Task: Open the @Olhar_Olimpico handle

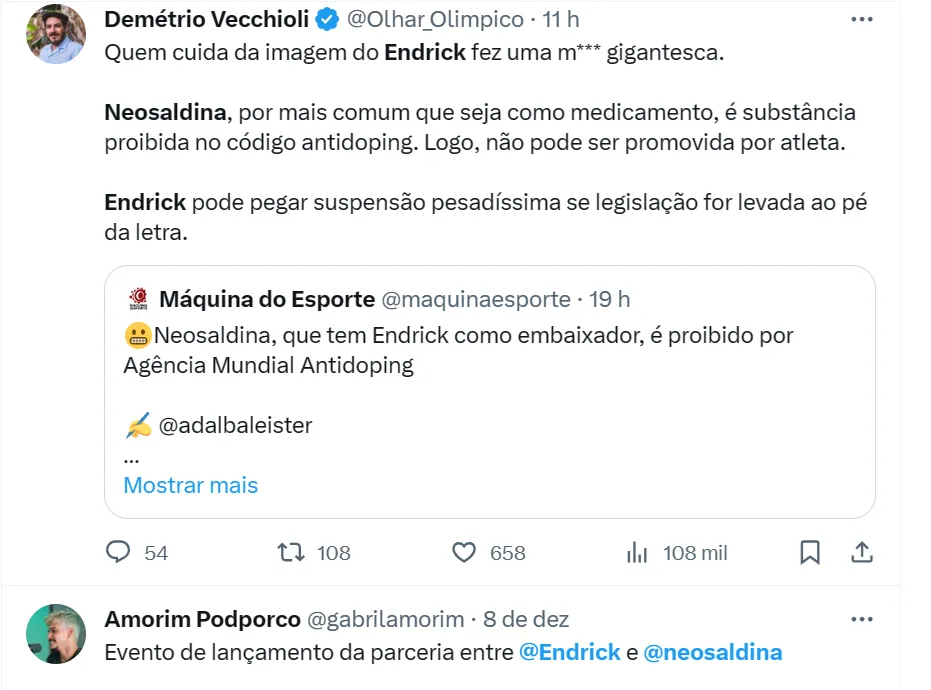Action: pyautogui.click(x=435, y=19)
